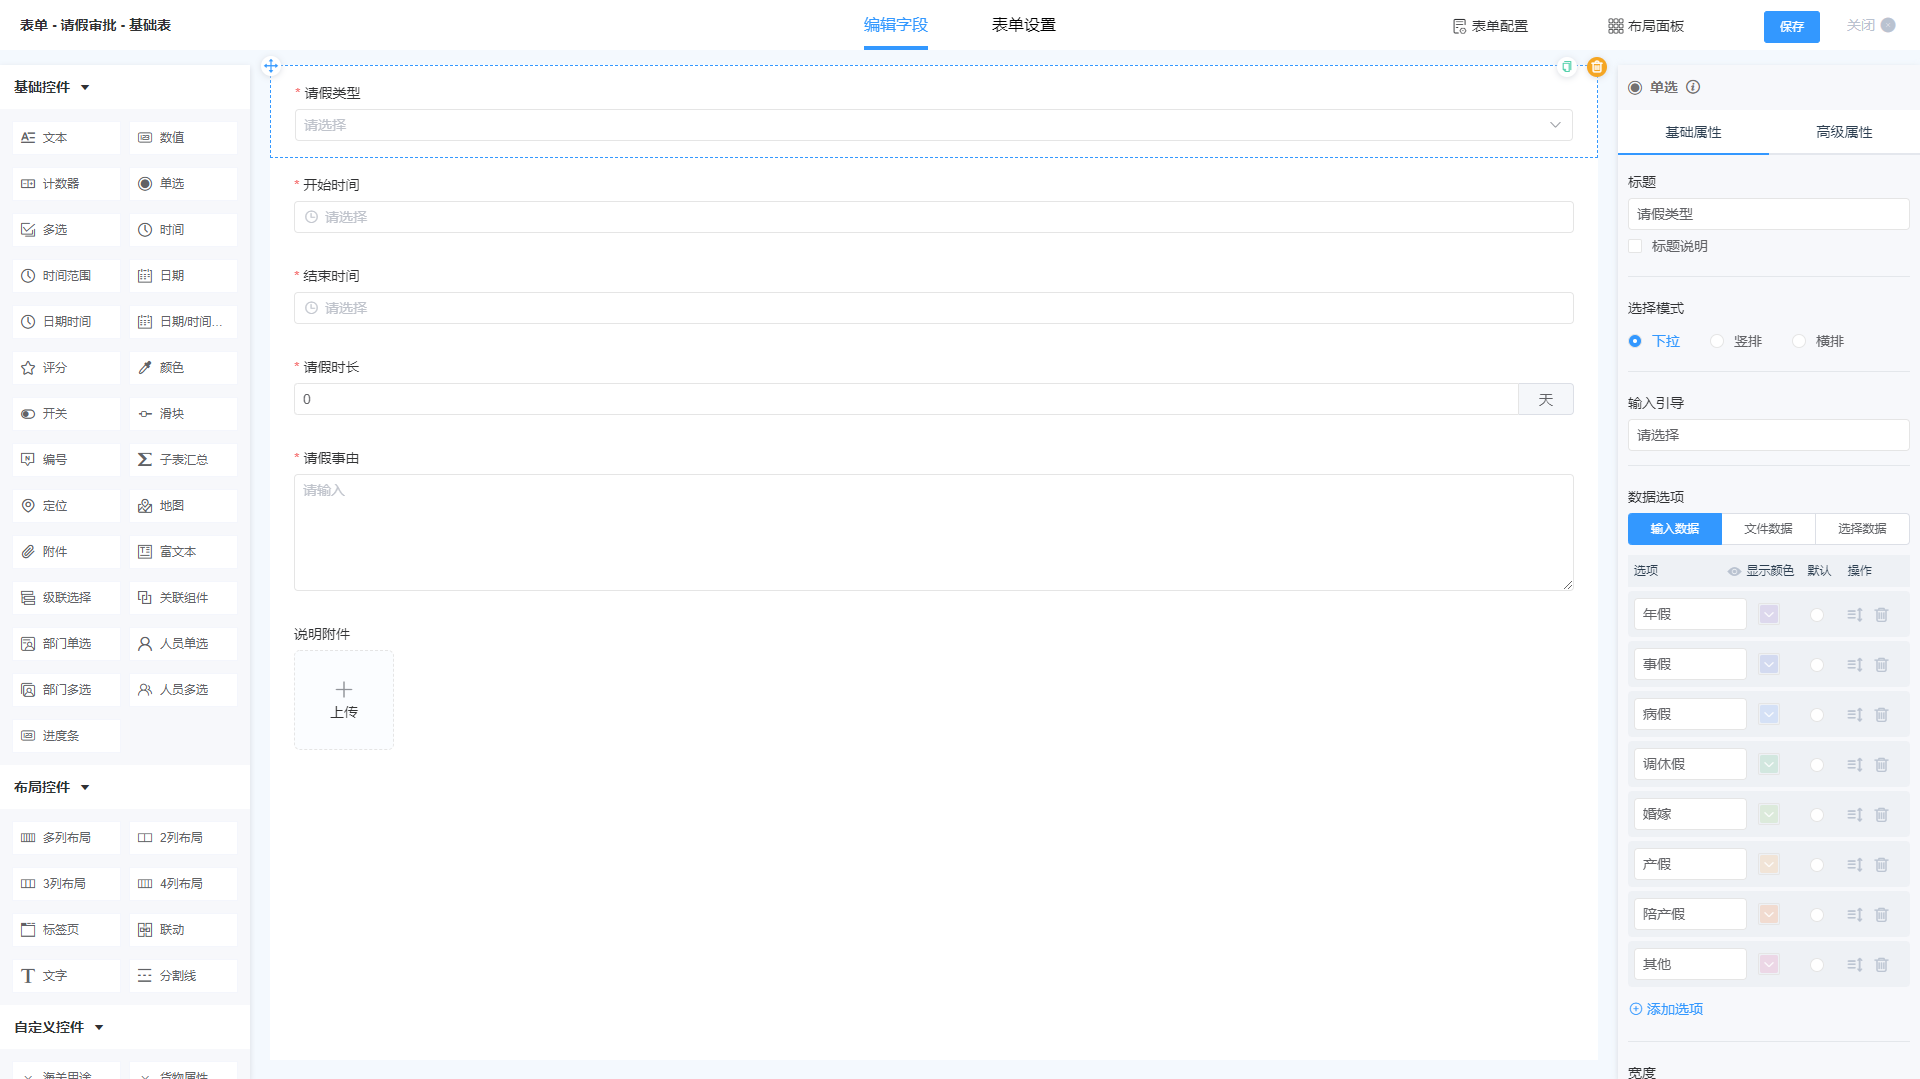Open the 结束时间 time picker
The height and width of the screenshot is (1079, 1920).
click(x=933, y=308)
